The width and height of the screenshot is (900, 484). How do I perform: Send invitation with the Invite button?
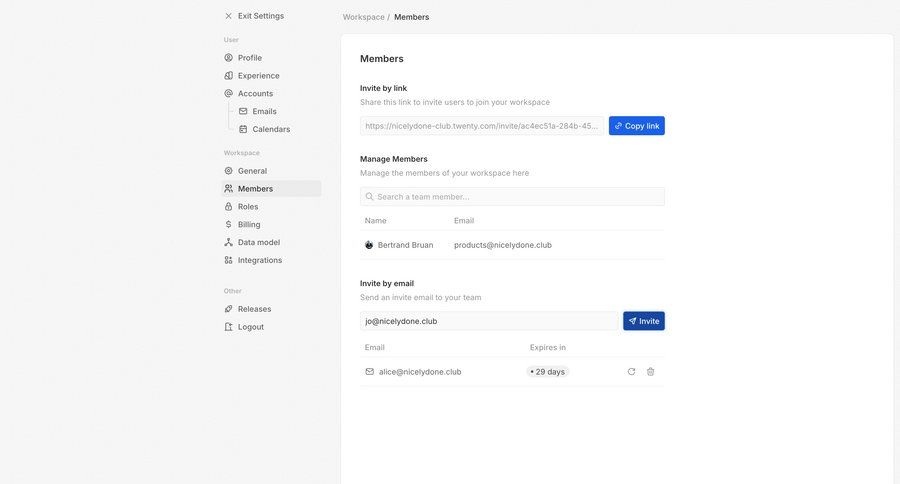click(644, 321)
